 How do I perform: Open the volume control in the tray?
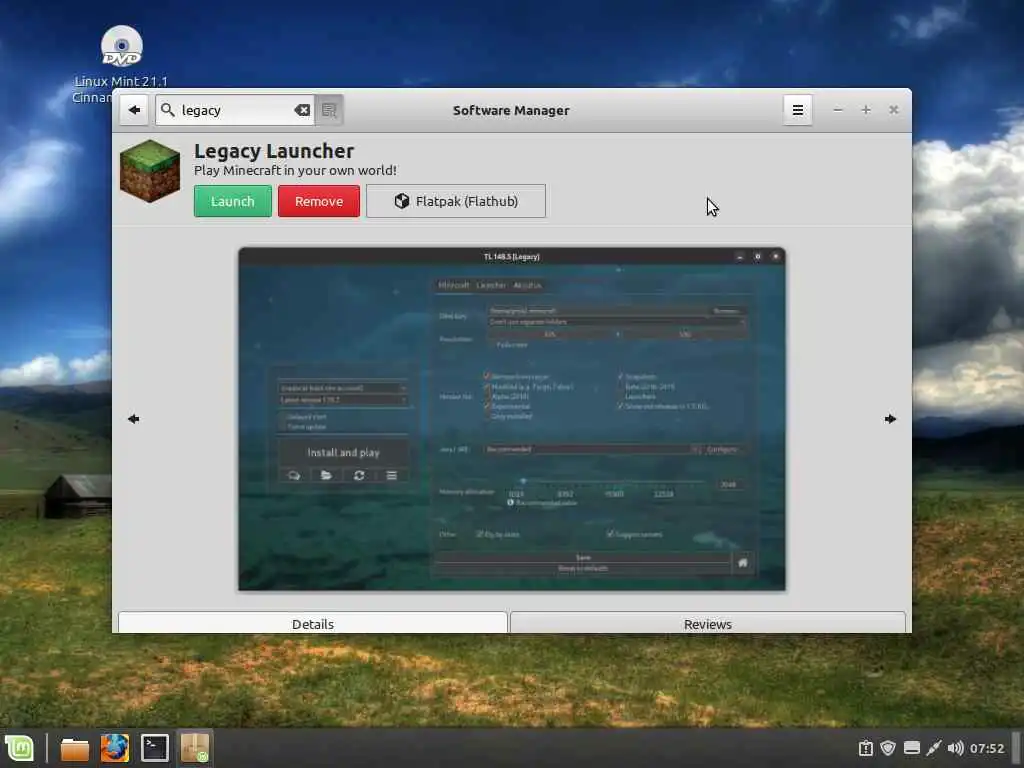pos(955,748)
